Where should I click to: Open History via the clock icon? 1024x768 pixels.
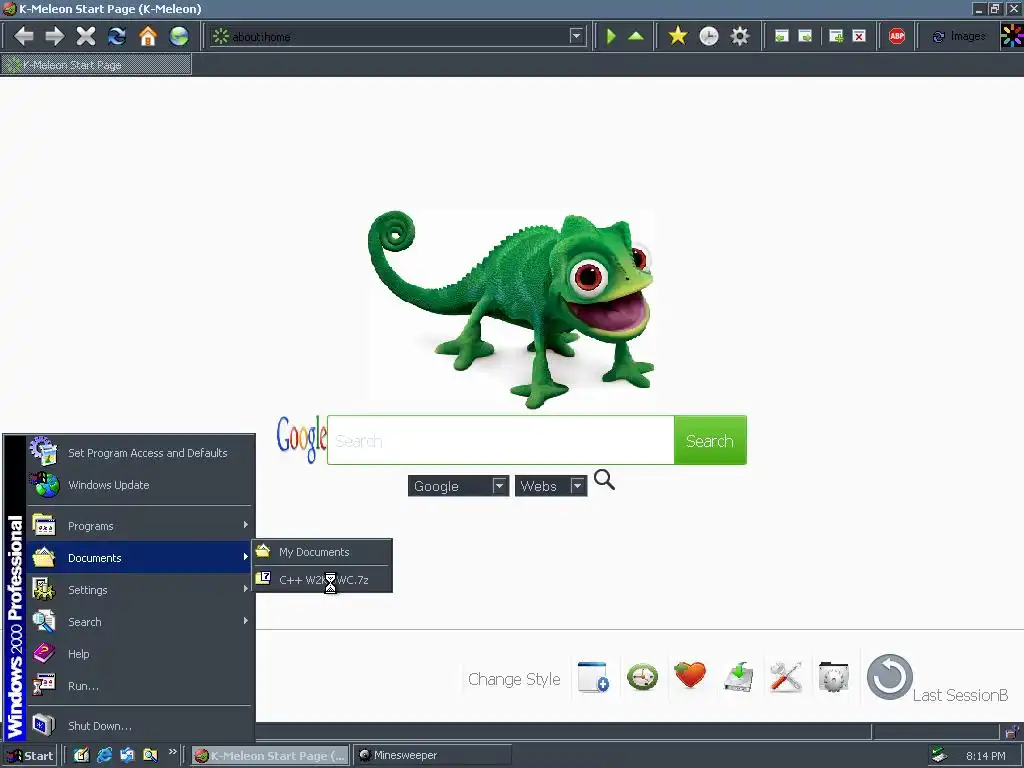click(x=709, y=36)
